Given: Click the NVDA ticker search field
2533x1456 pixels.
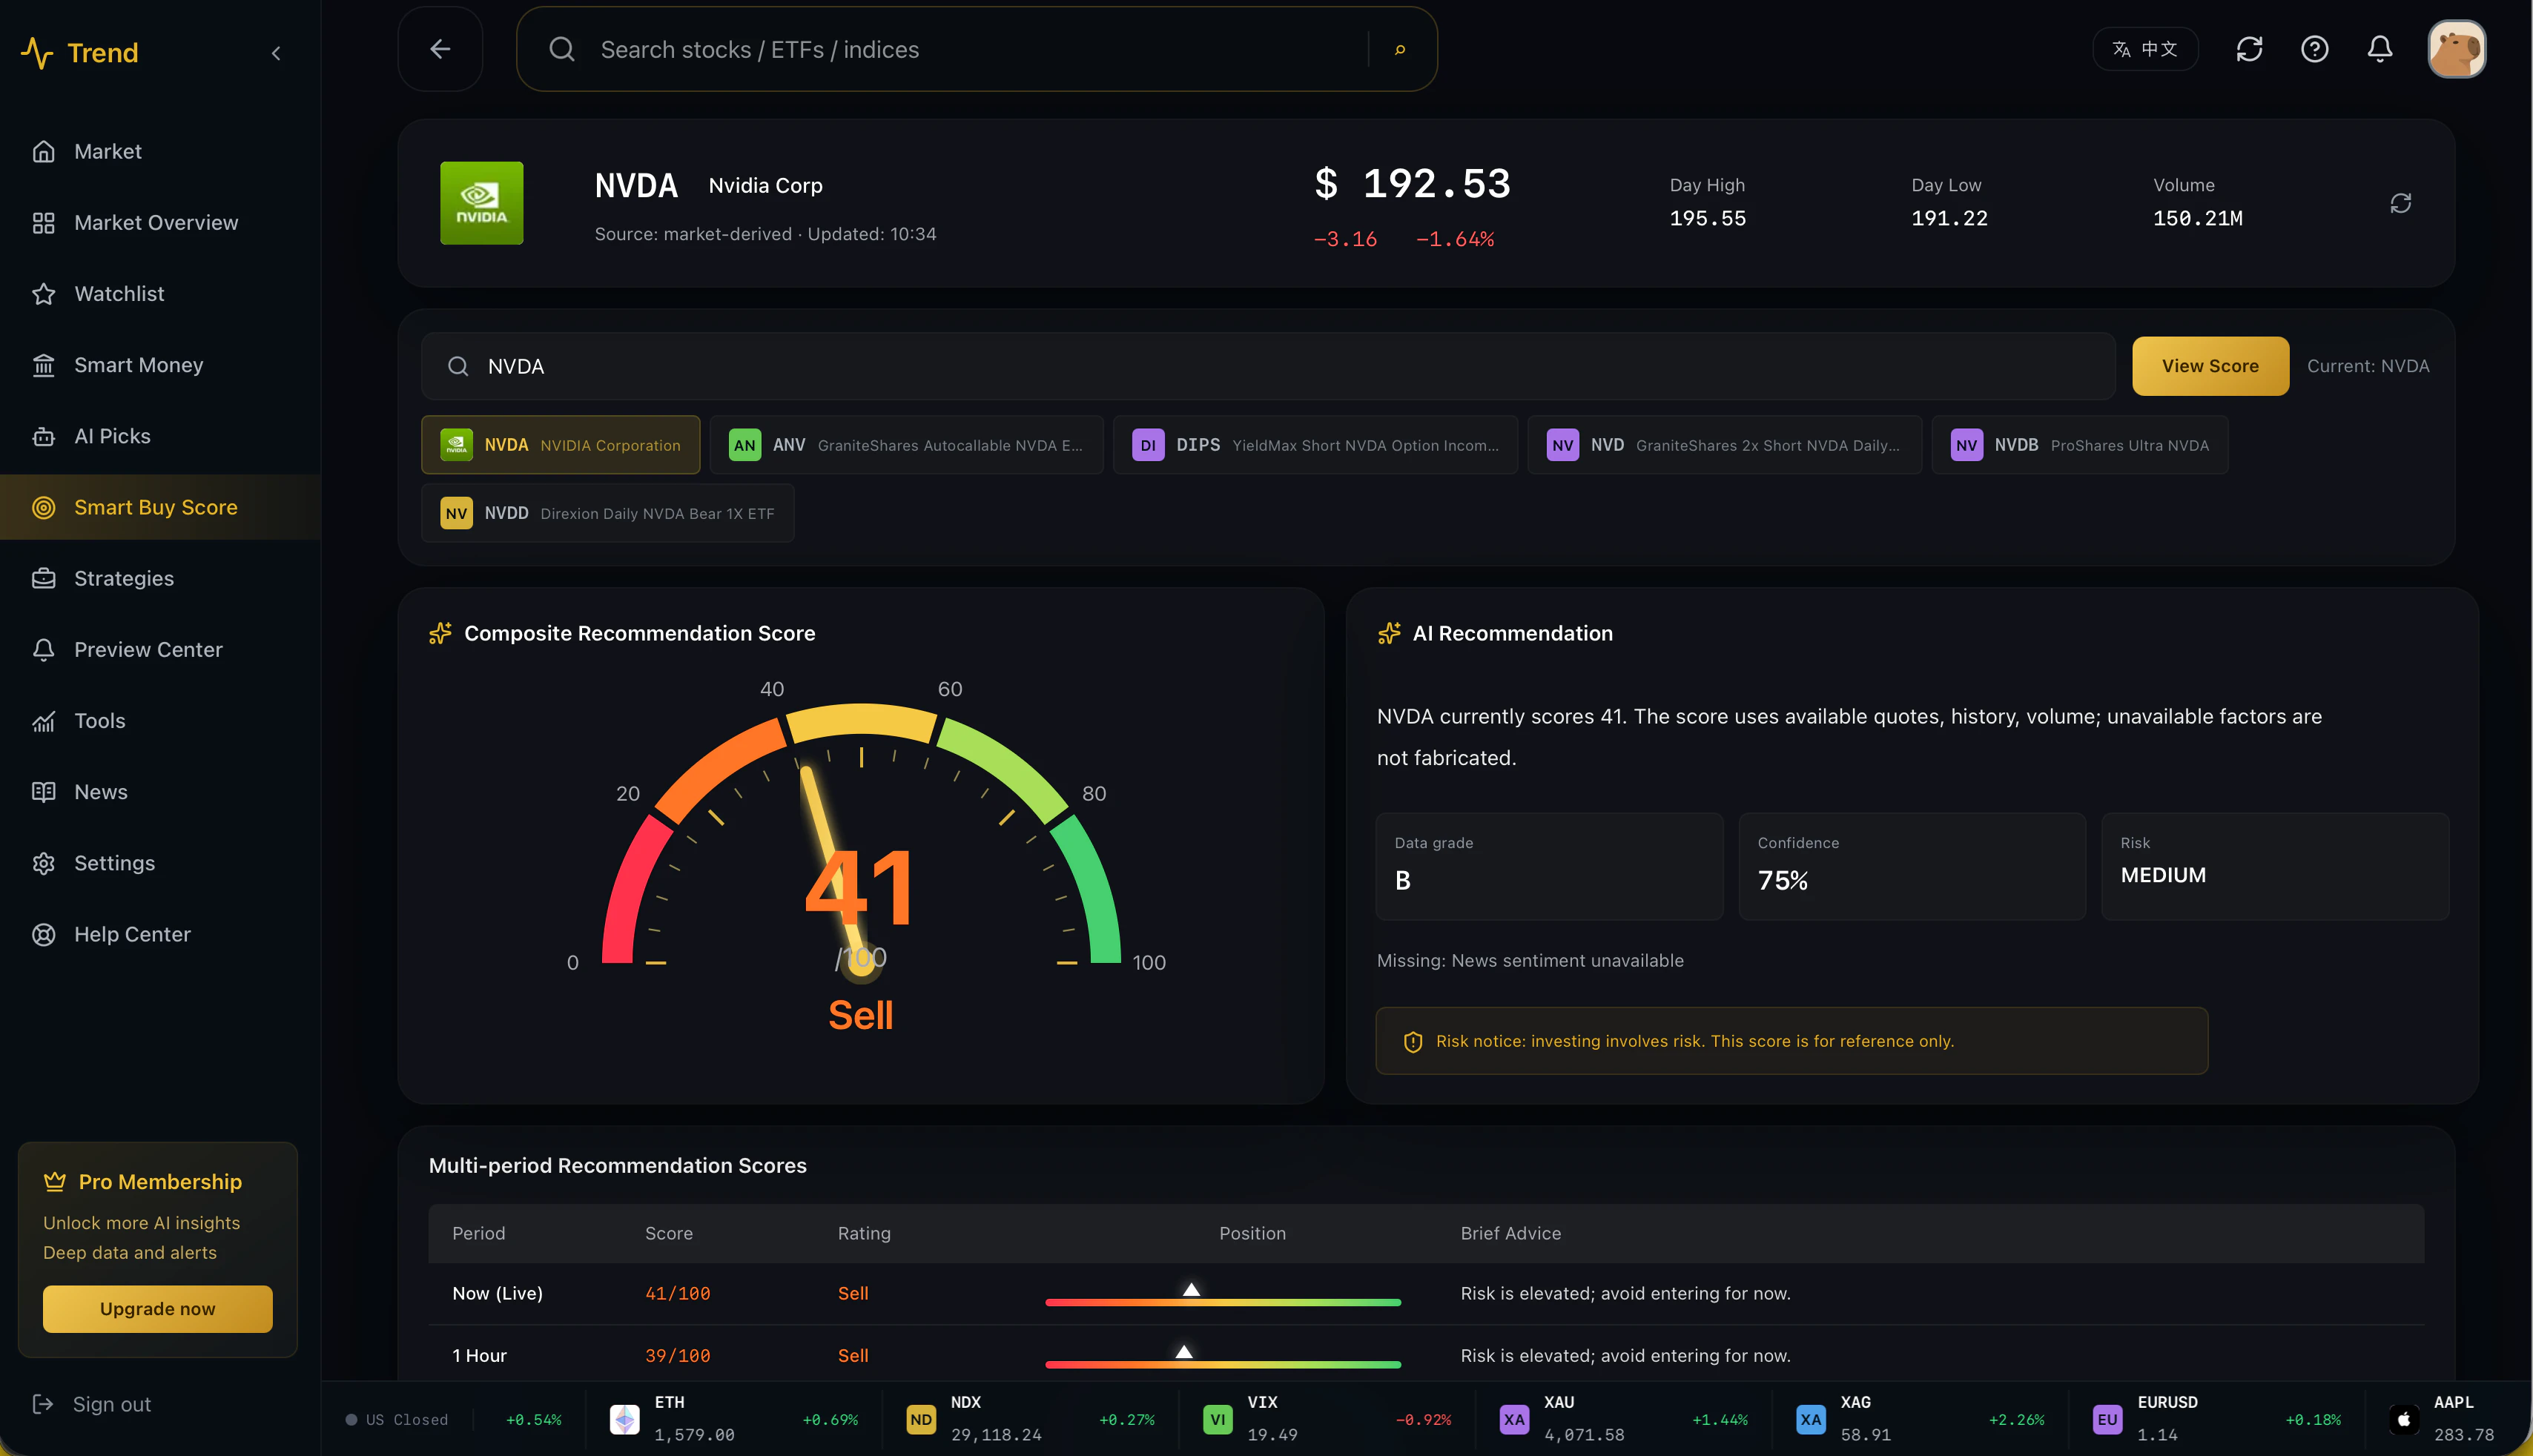Looking at the screenshot, I should point(1268,366).
